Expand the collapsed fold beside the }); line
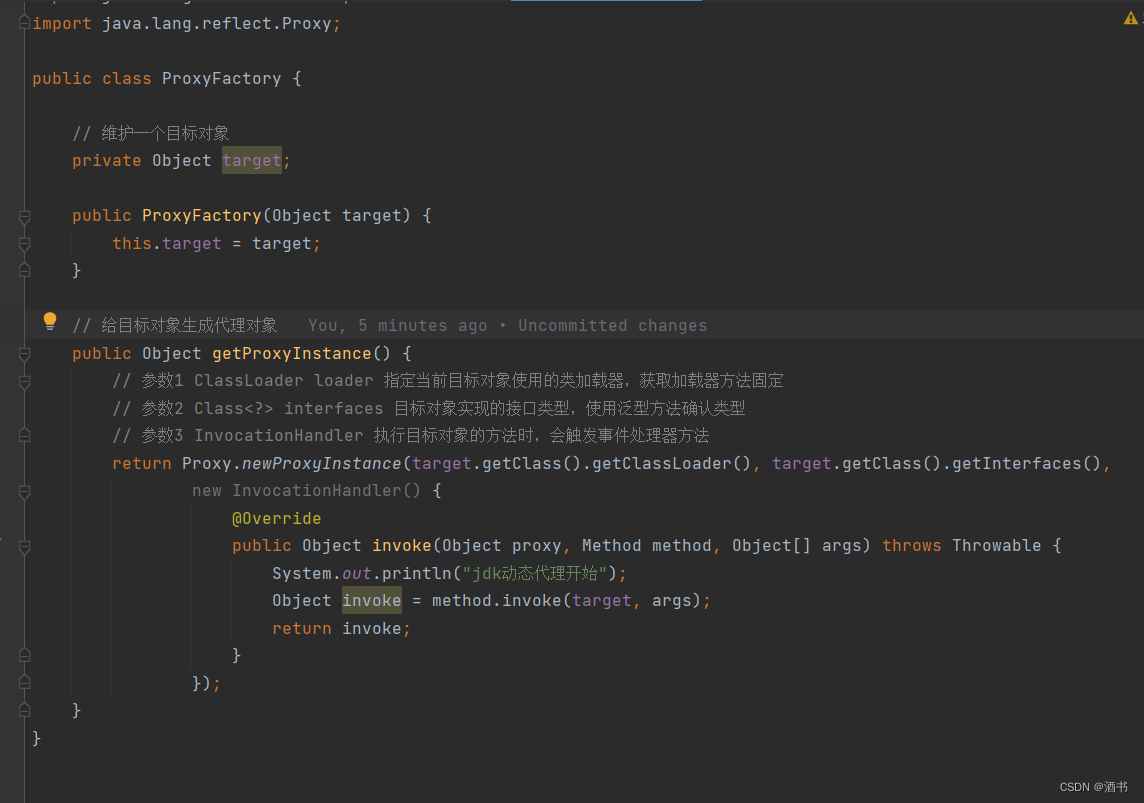1144x803 pixels. click(22, 683)
